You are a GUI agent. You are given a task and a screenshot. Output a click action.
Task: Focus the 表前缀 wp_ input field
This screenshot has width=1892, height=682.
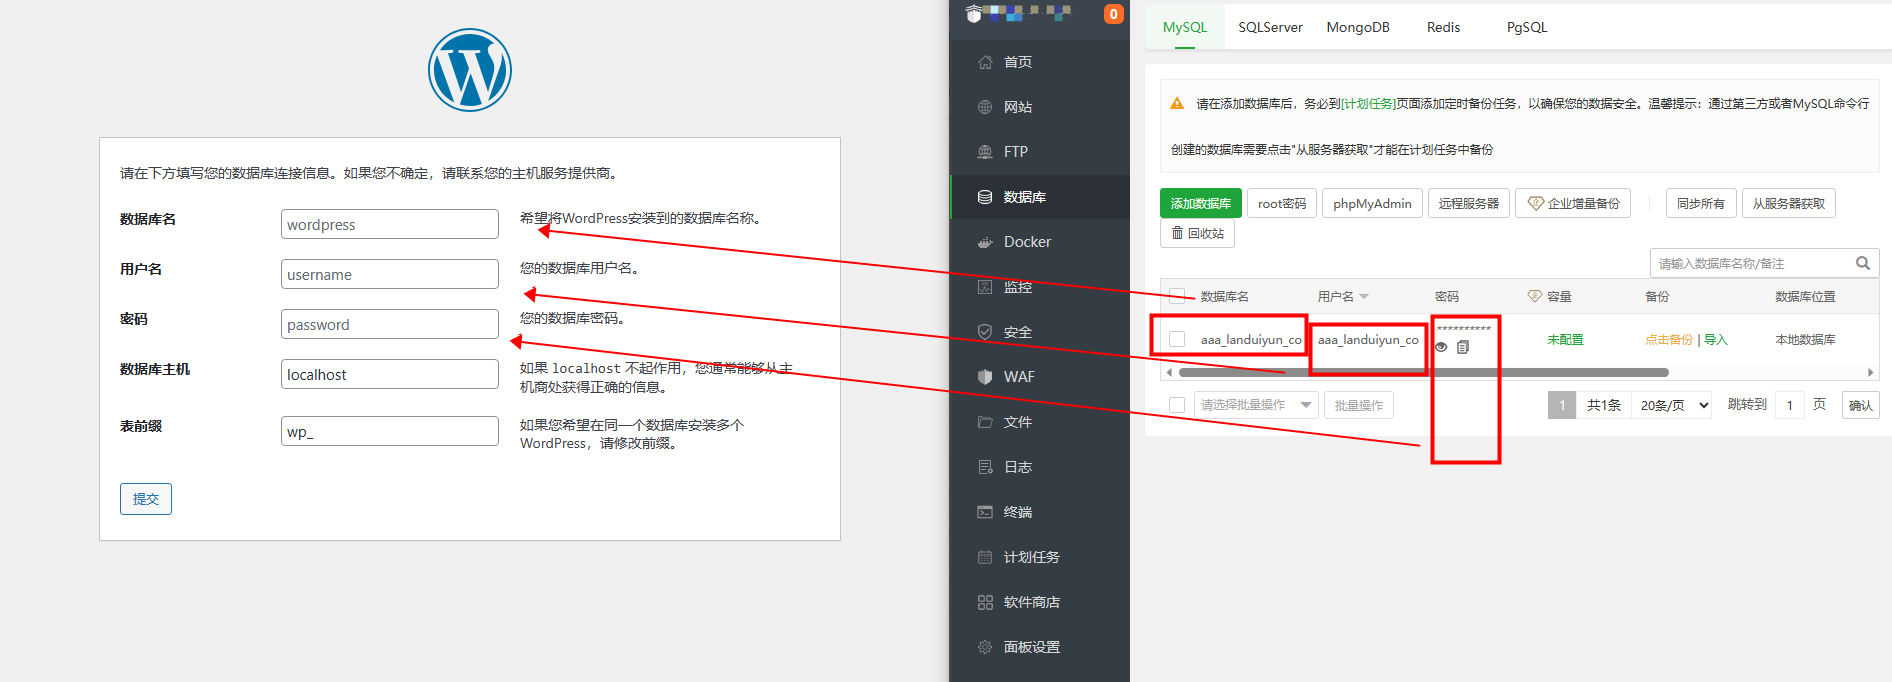(390, 431)
